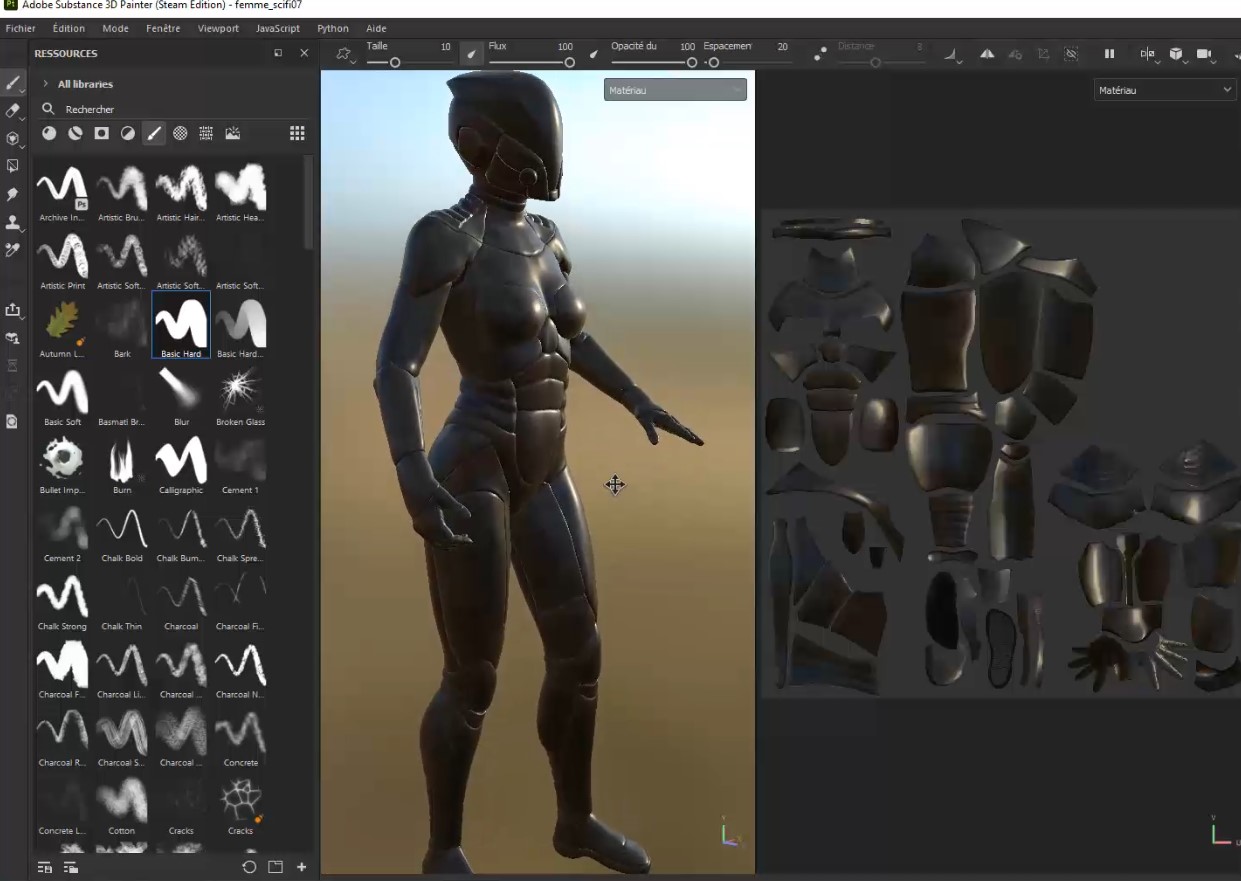Select the Polygon Fill tool

[x=13, y=166]
